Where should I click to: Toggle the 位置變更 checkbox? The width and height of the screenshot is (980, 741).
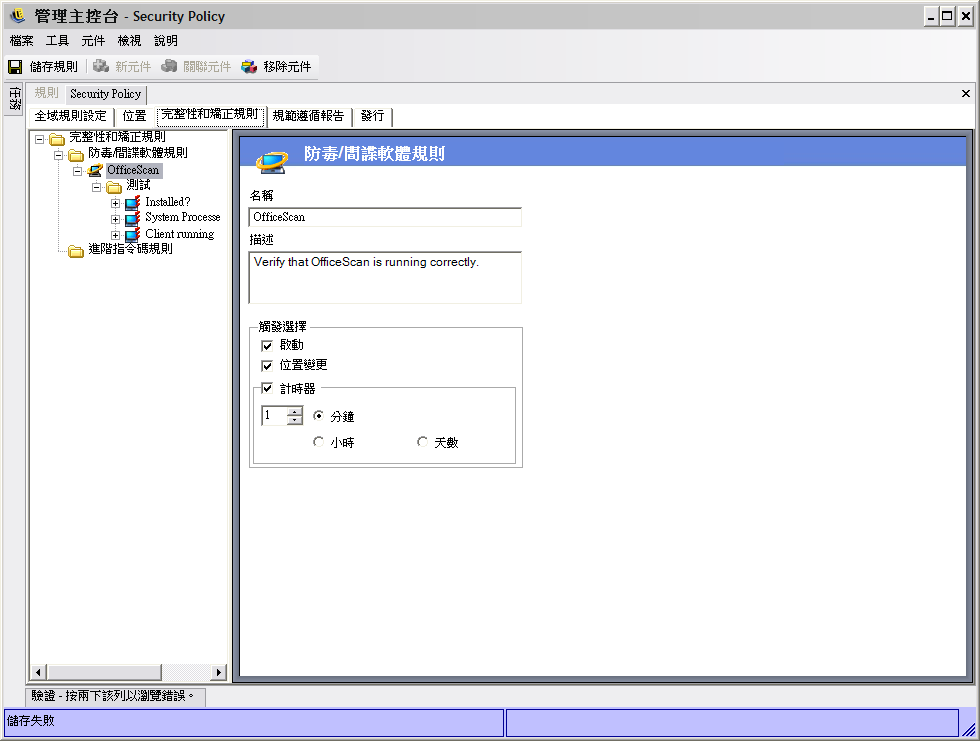[267, 366]
